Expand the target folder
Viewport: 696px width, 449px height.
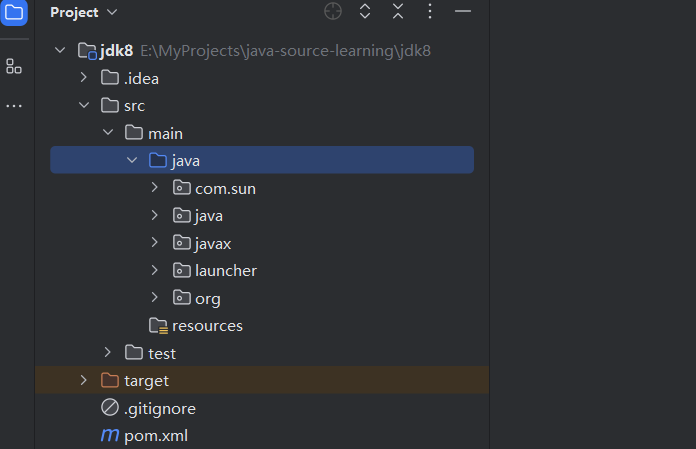[85, 381]
